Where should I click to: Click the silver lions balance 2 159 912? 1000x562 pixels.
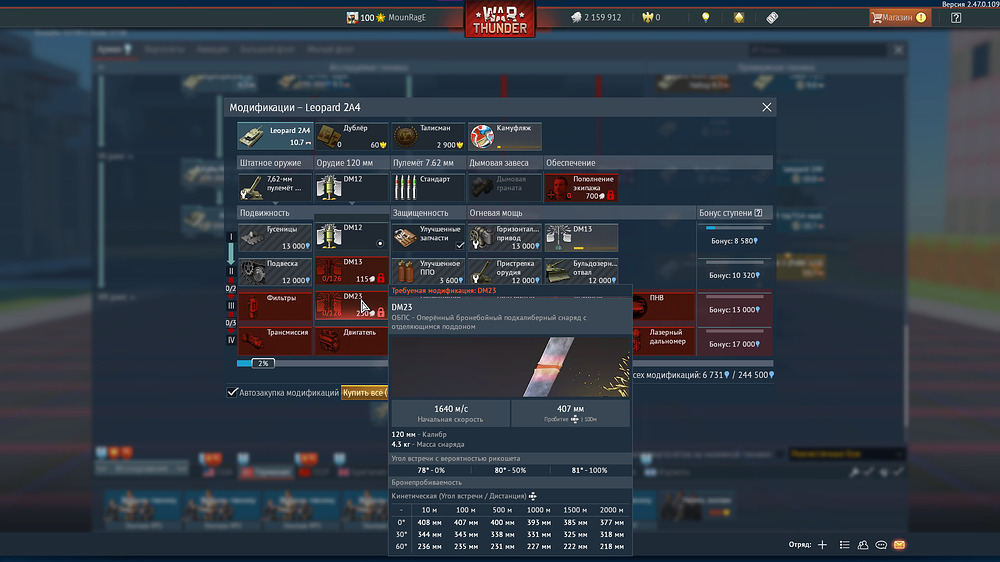click(x=596, y=17)
